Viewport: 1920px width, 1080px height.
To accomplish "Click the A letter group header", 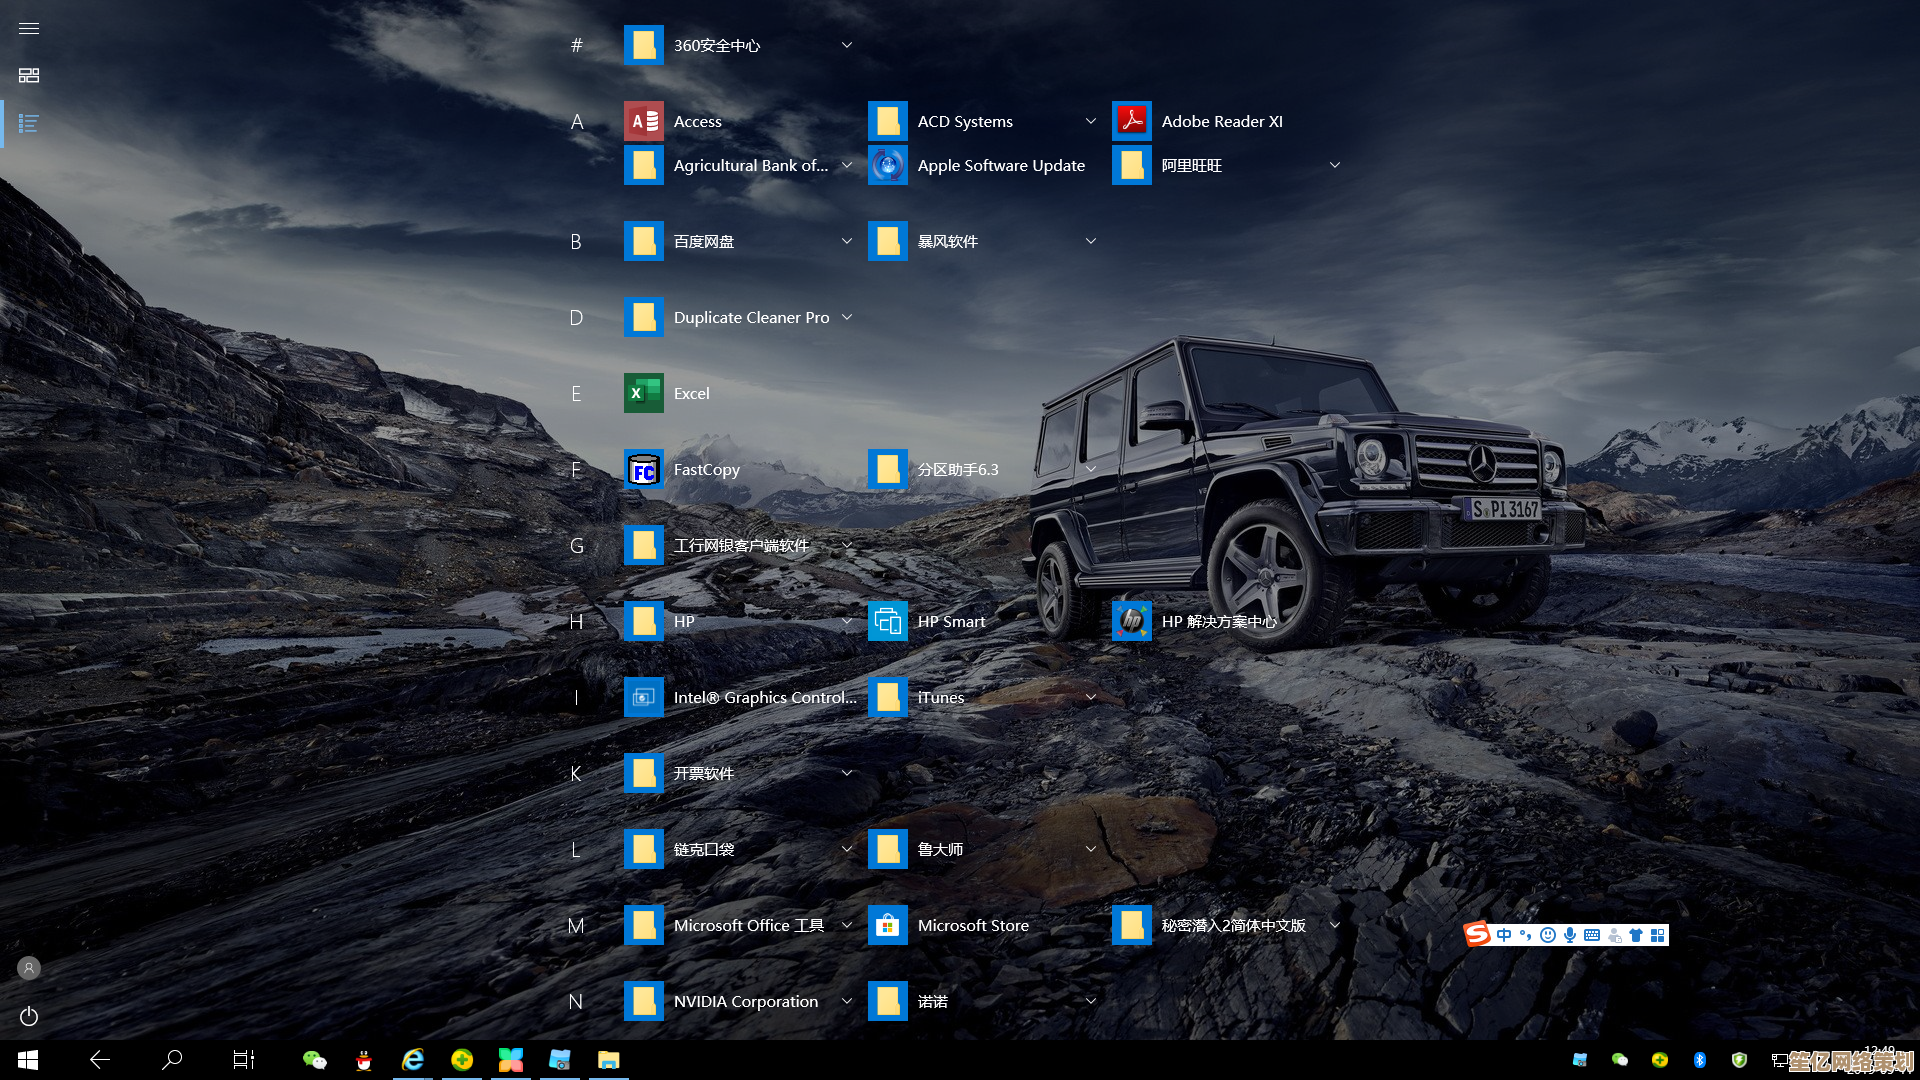I will pyautogui.click(x=576, y=121).
